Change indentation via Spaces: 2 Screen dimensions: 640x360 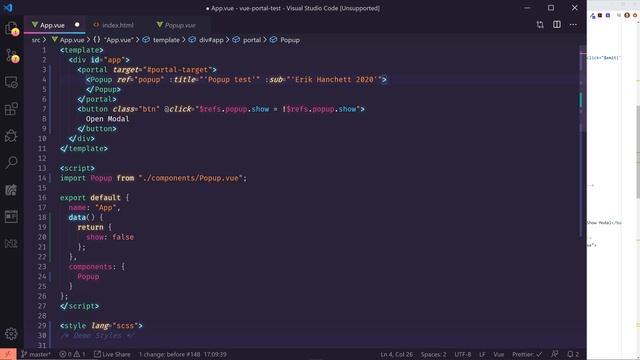coord(433,354)
